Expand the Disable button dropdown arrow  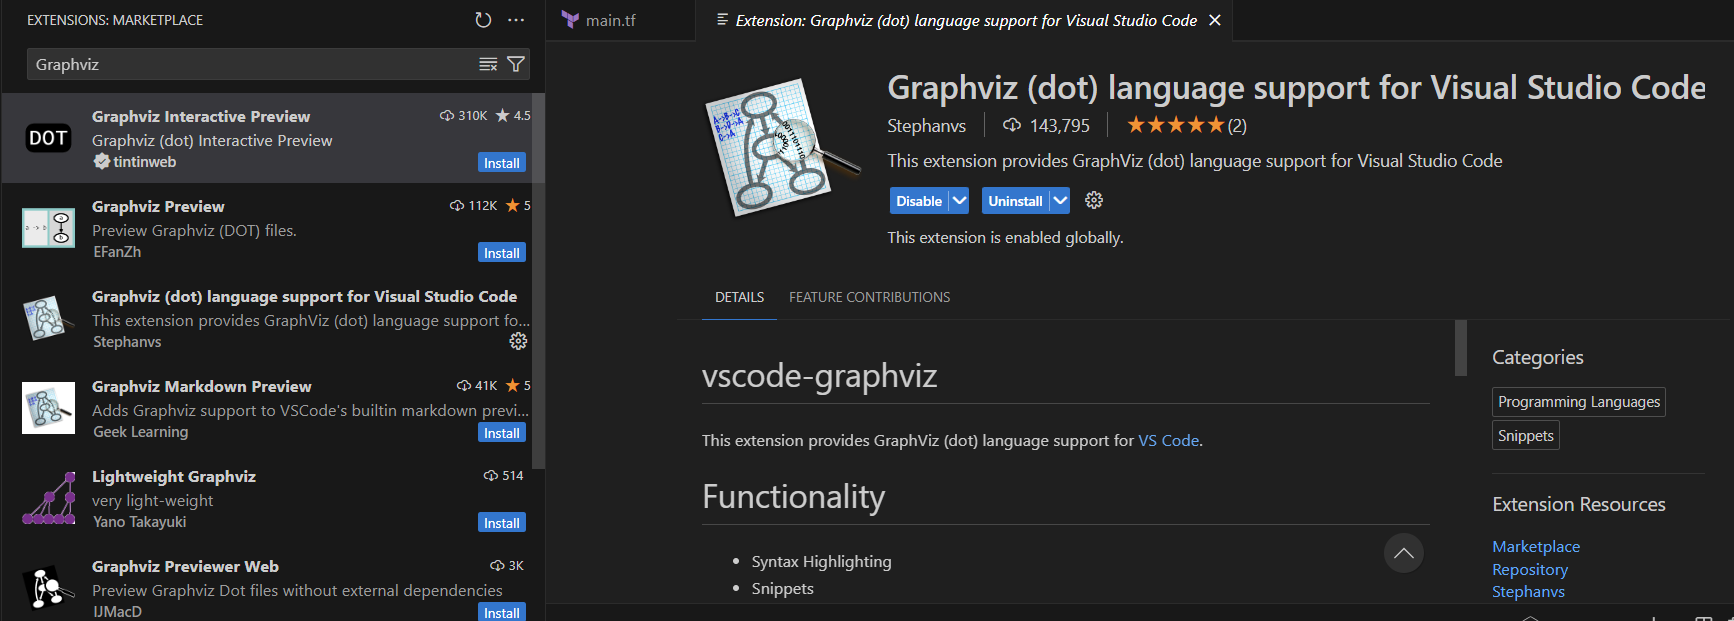(959, 200)
